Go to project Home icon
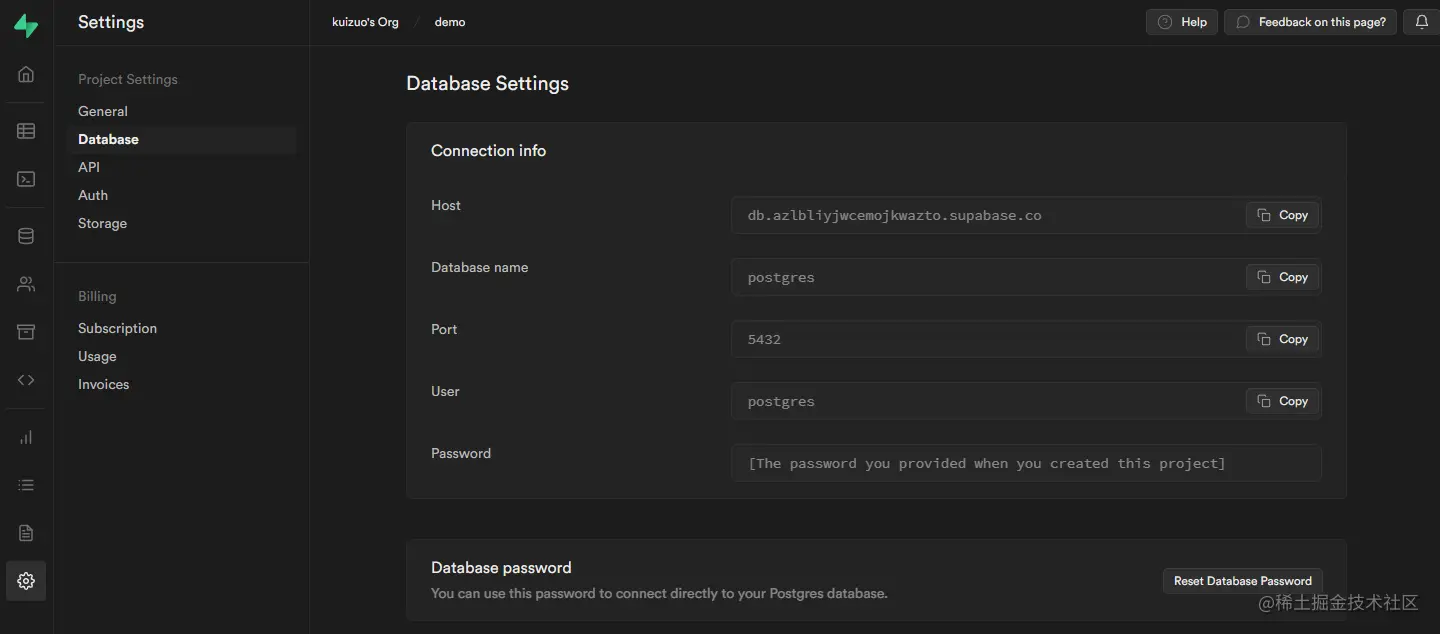The image size is (1440, 634). click(x=26, y=74)
